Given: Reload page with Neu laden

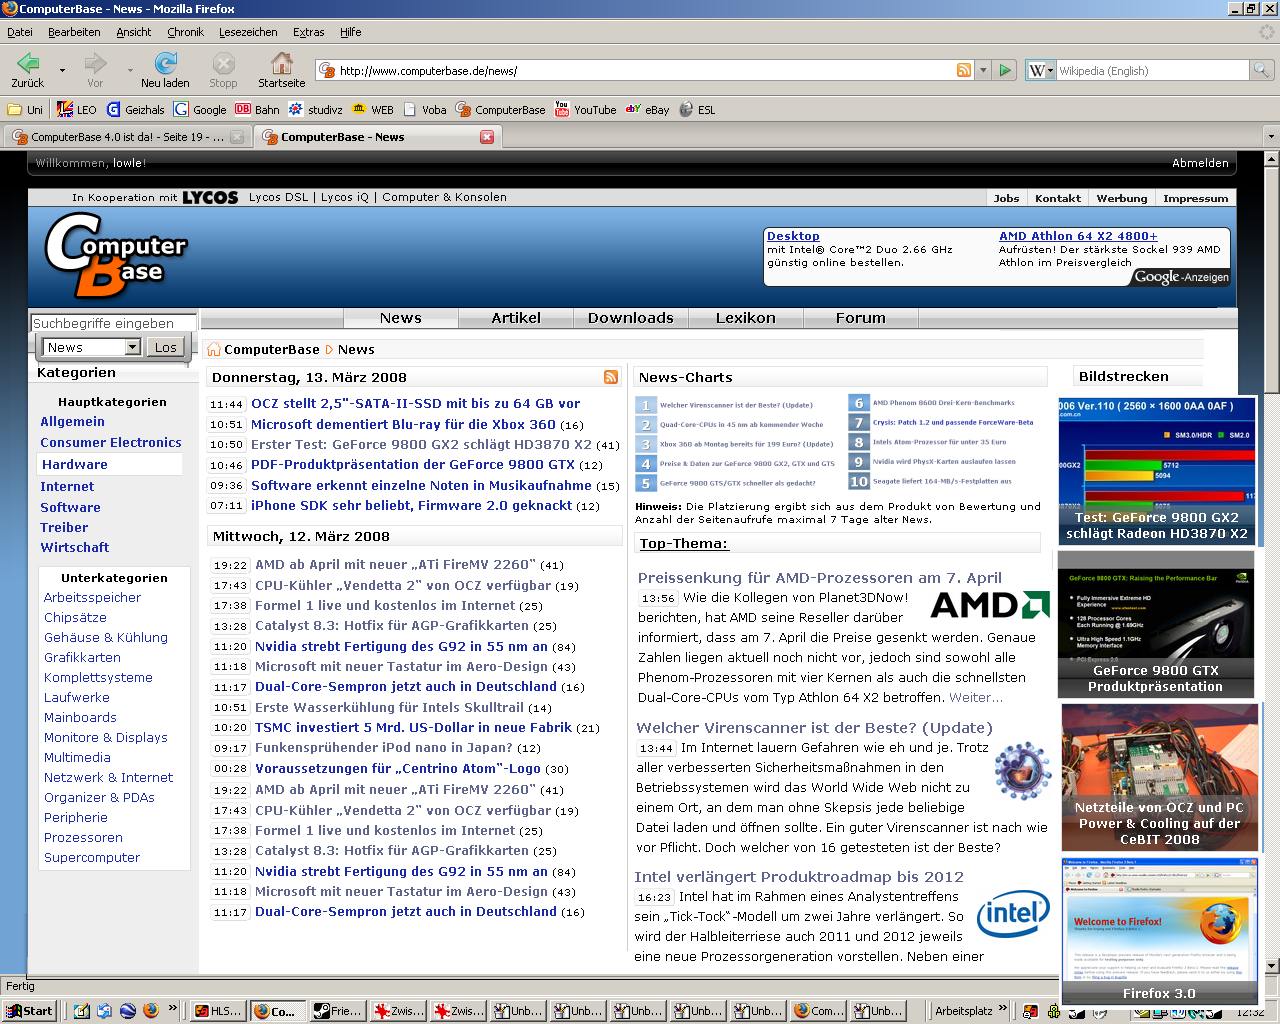Looking at the screenshot, I should coord(165,70).
